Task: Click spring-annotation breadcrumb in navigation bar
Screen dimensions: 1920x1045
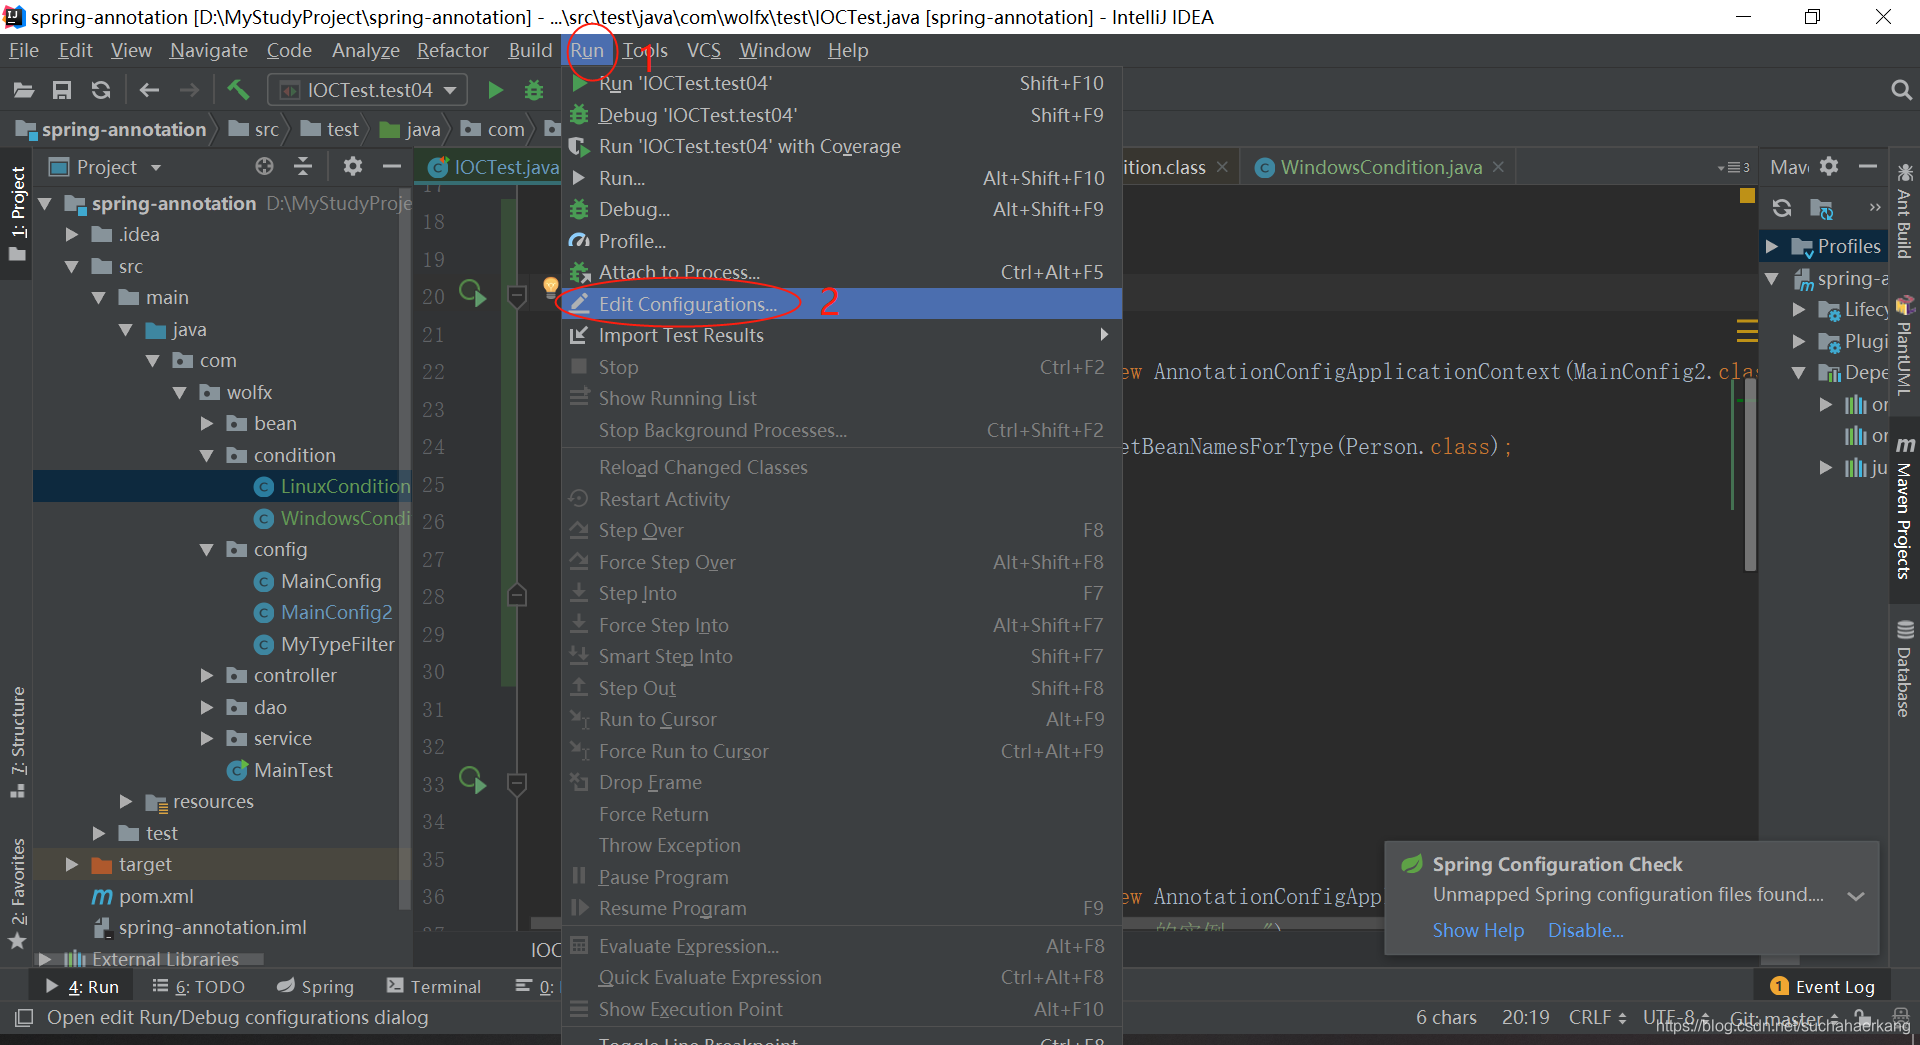Action: (112, 129)
